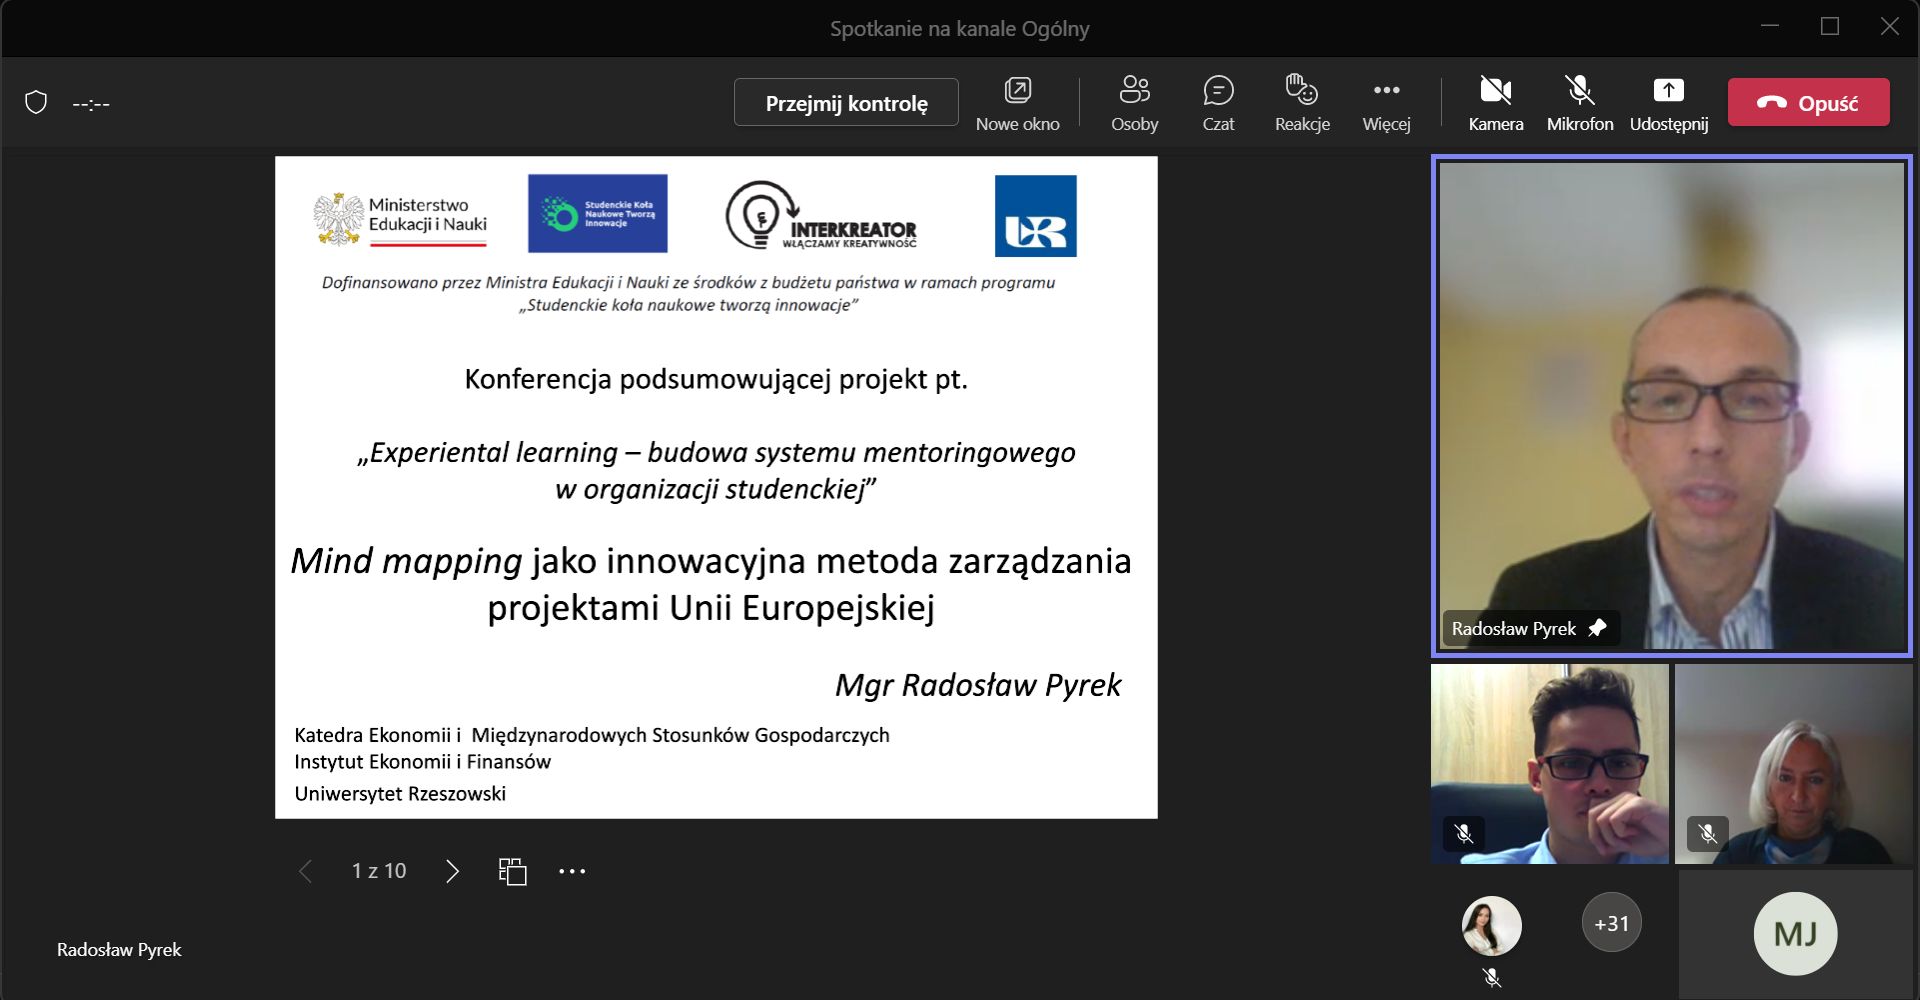Open the slide grid view icon
Viewport: 1920px width, 1000px height.
click(512, 871)
